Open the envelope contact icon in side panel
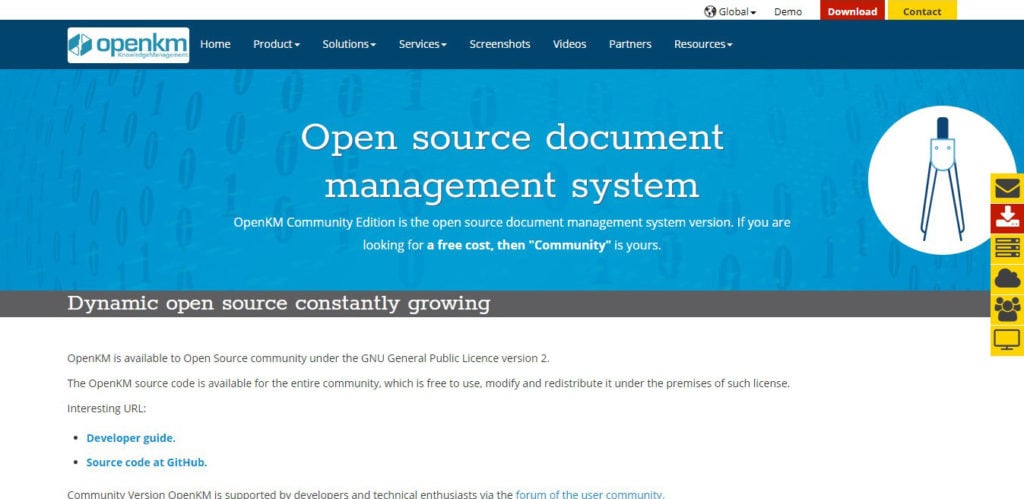 pos(1007,188)
